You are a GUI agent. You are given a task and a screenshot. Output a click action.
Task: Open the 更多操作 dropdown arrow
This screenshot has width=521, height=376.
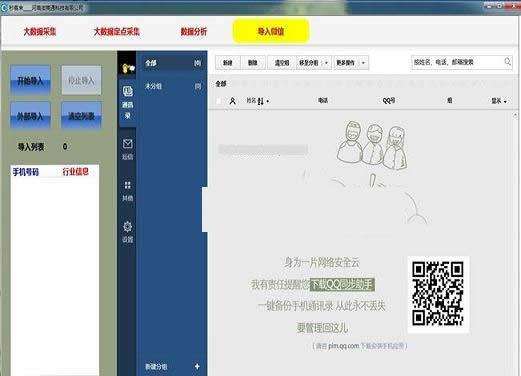tap(364, 63)
